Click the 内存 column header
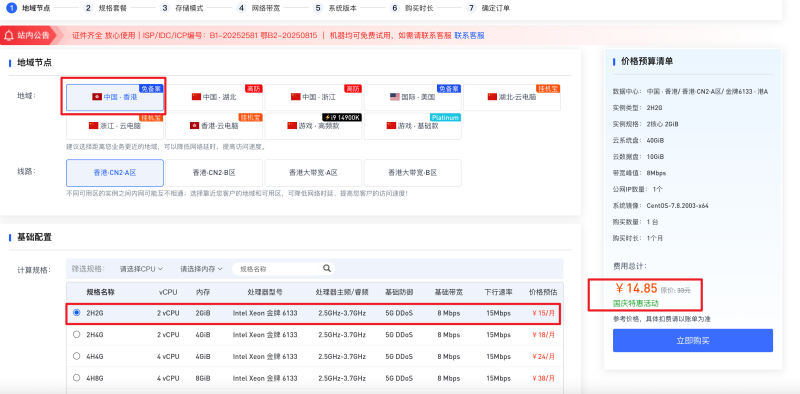This screenshot has height=394, width=800. tap(203, 292)
